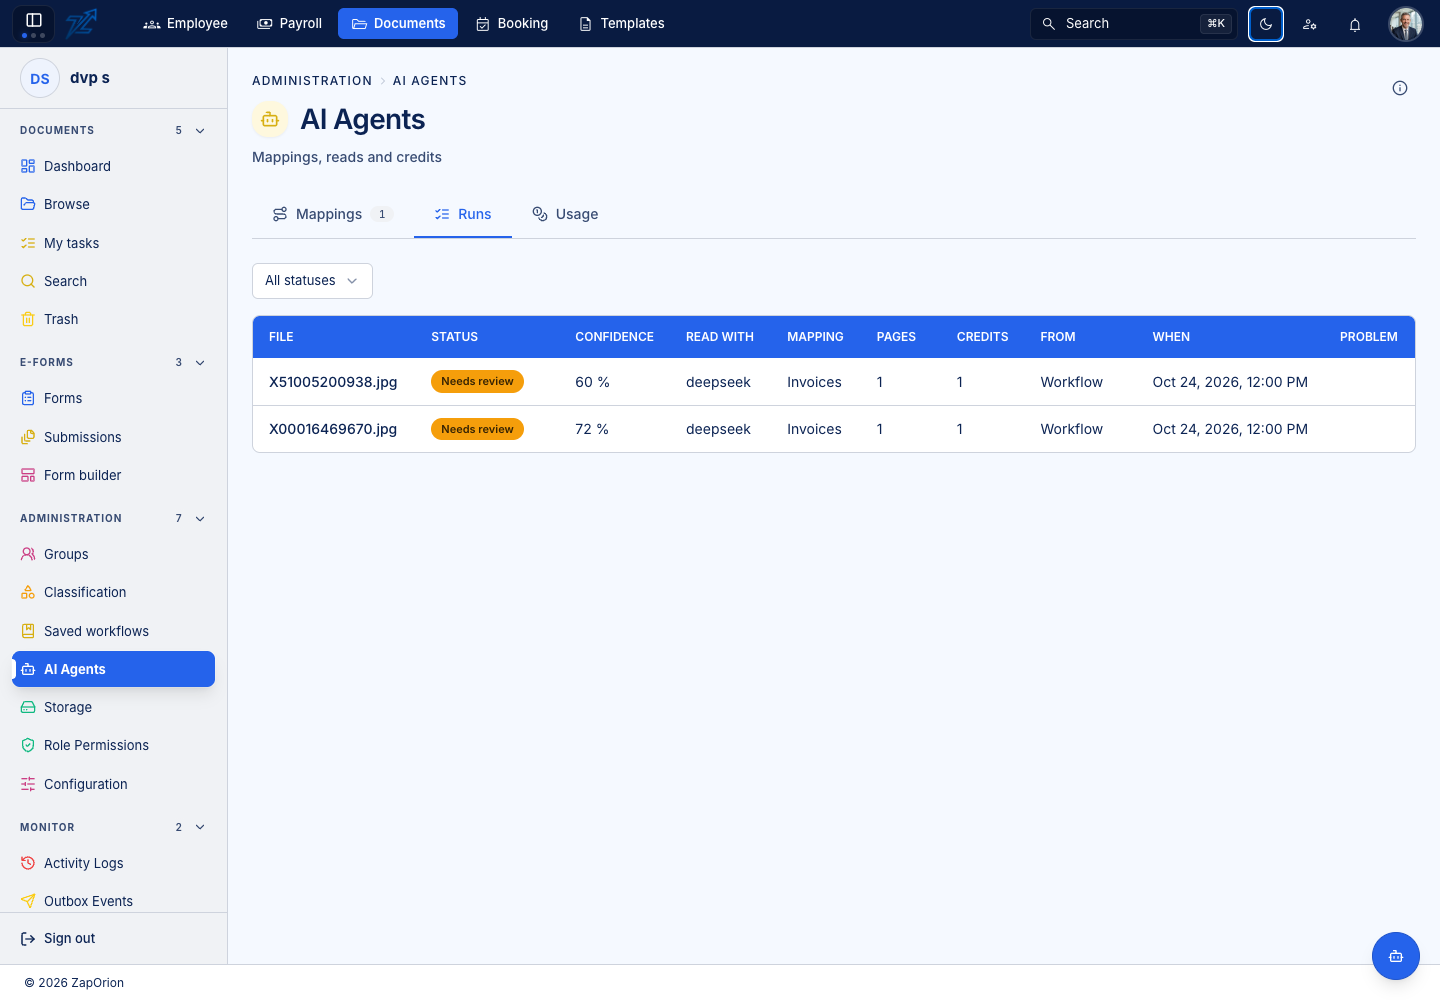Open the Dashboard sidebar item
Image resolution: width=1440 pixels, height=1000 pixels.
114,166
